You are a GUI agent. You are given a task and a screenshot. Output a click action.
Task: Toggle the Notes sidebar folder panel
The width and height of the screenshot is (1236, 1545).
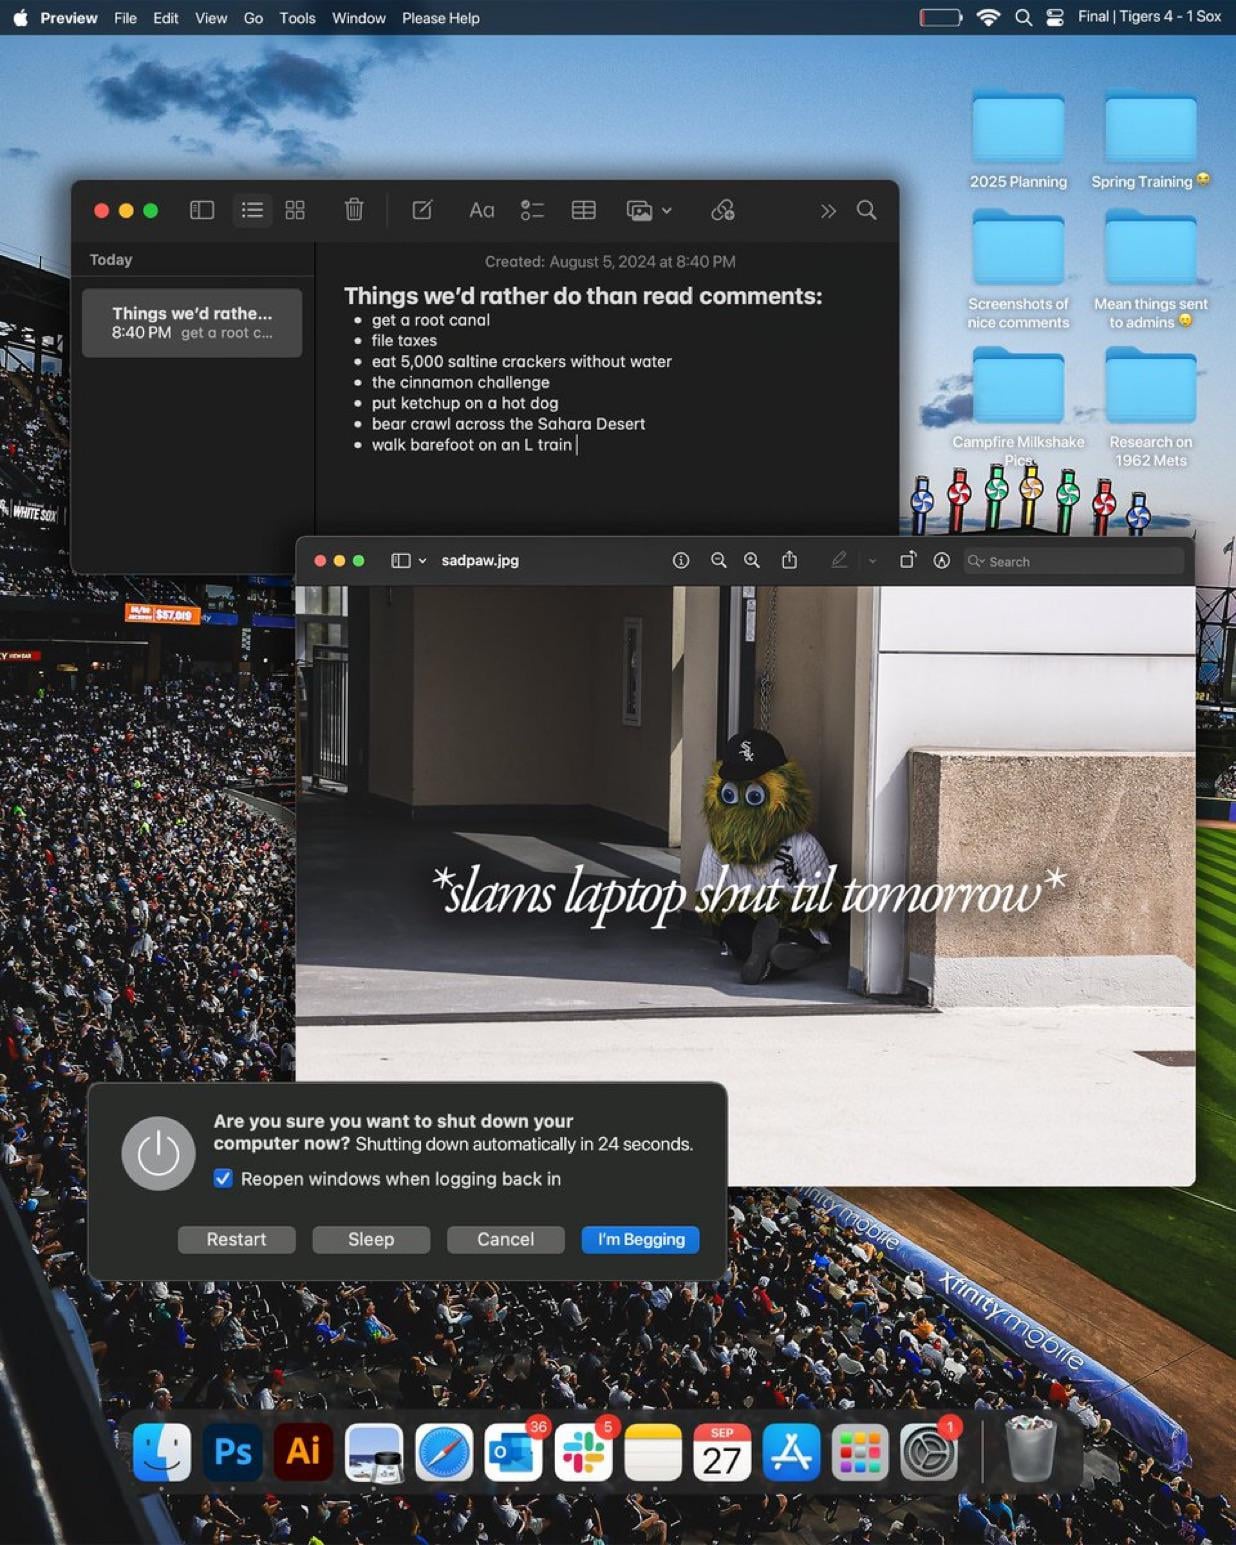[202, 210]
